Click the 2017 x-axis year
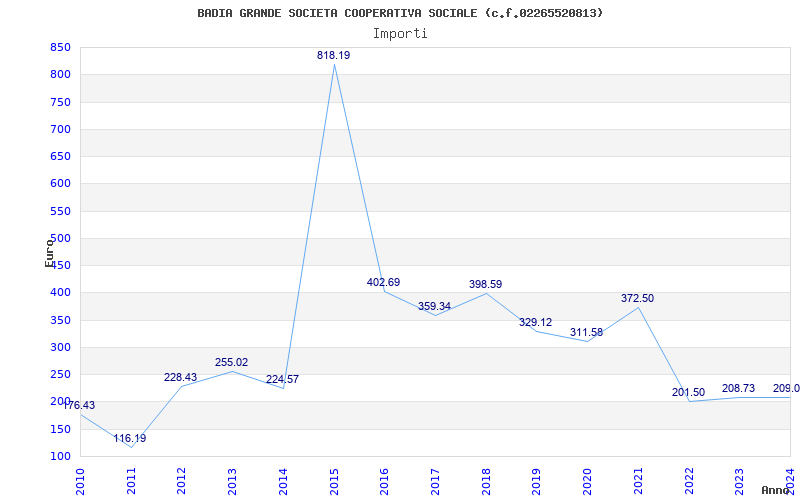 coord(435,482)
